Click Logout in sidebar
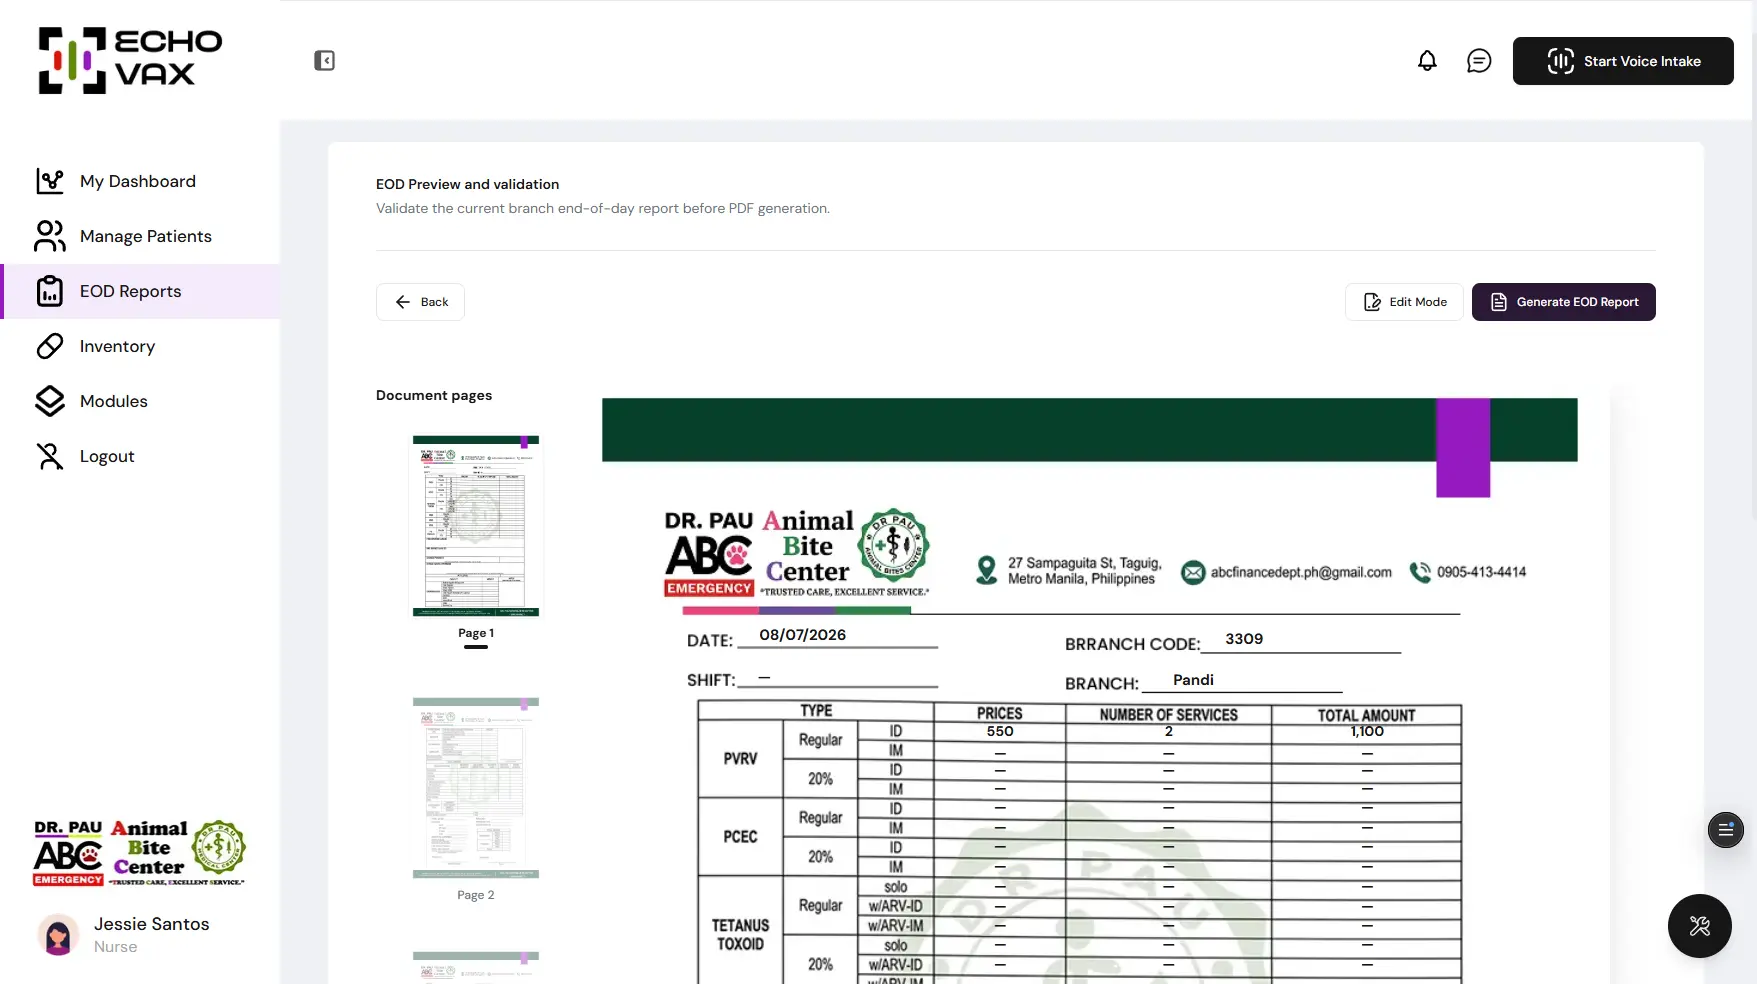 pos(140,456)
